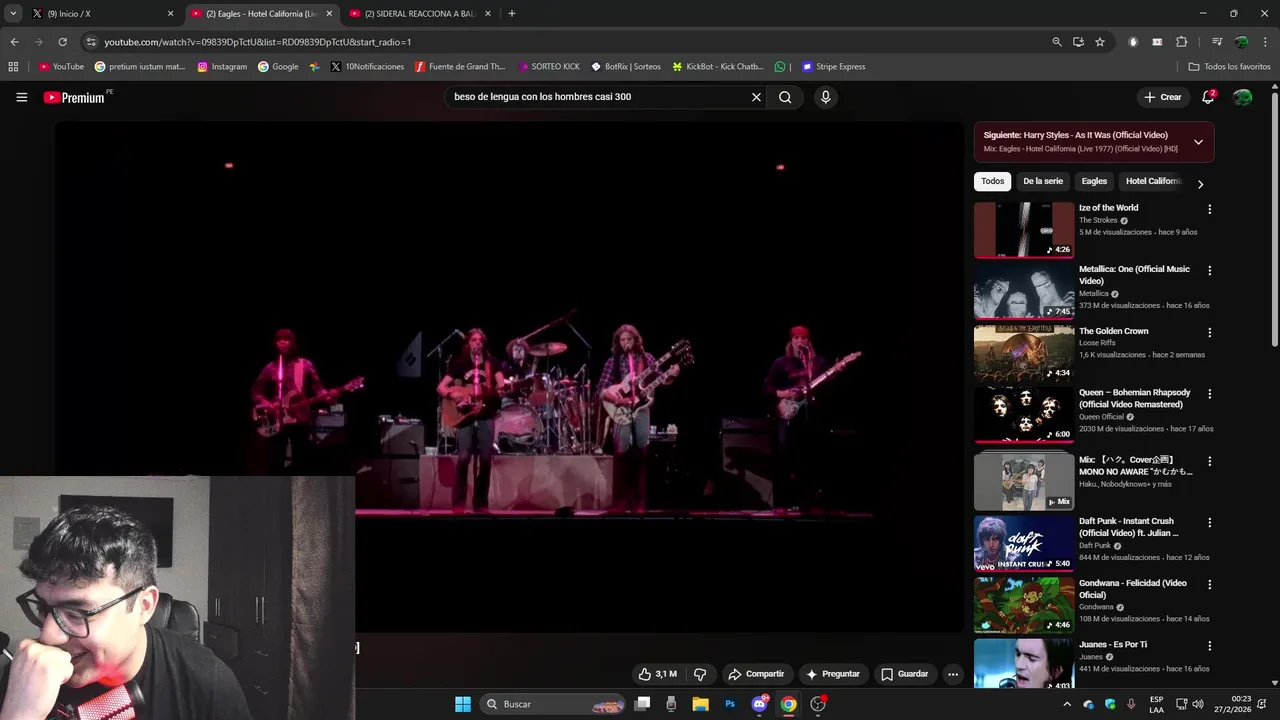Screen dimensions: 1280x720
Task: Start voice search with microphone icon
Action: point(825,97)
